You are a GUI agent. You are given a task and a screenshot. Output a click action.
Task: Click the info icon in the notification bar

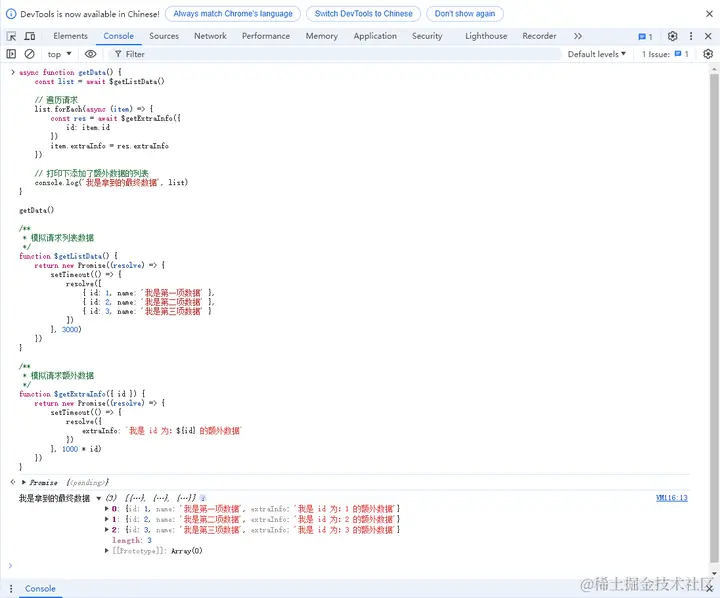tap(11, 14)
